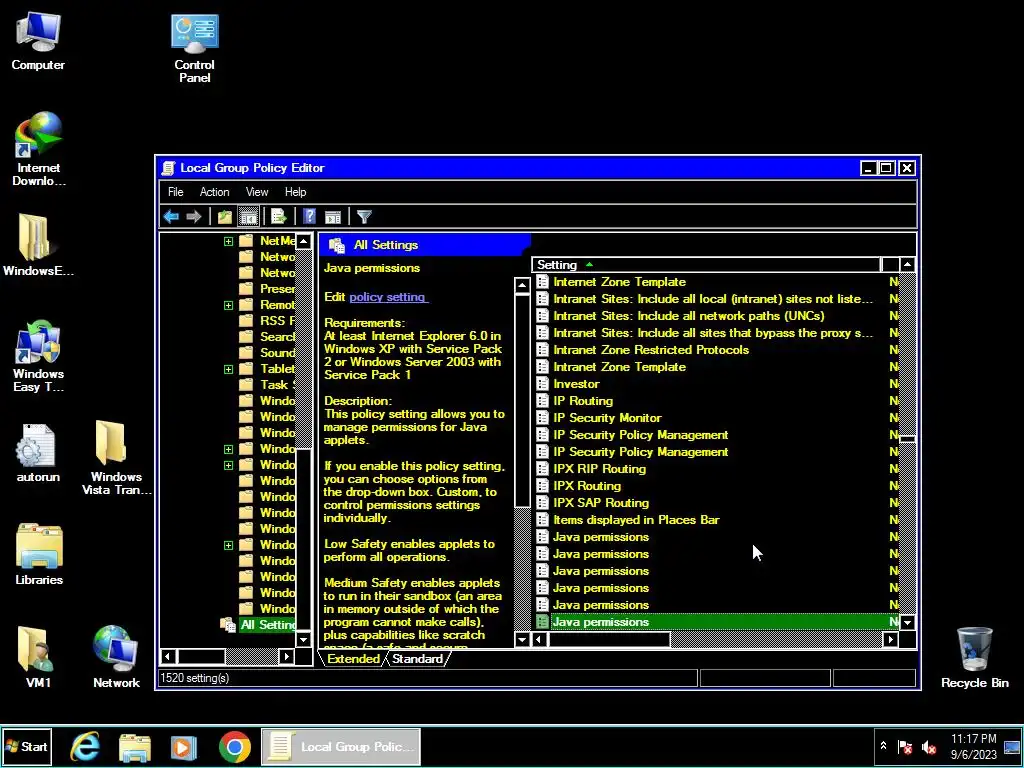
Task: Select the Network desktop icon
Action: 116,656
